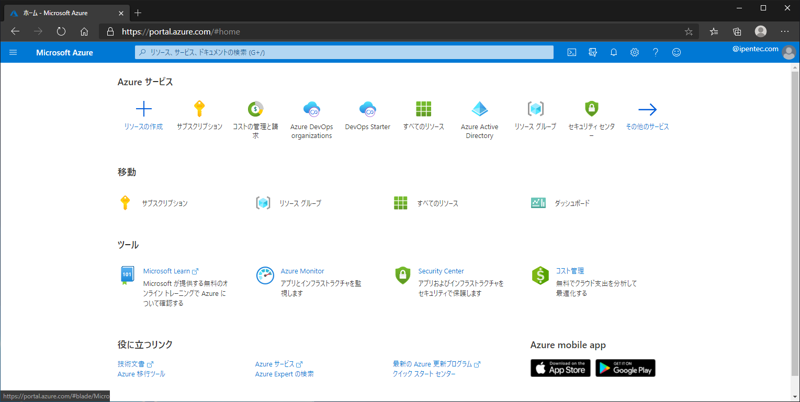Go to ダッシュボード under 移動
800x402 pixels.
point(572,204)
